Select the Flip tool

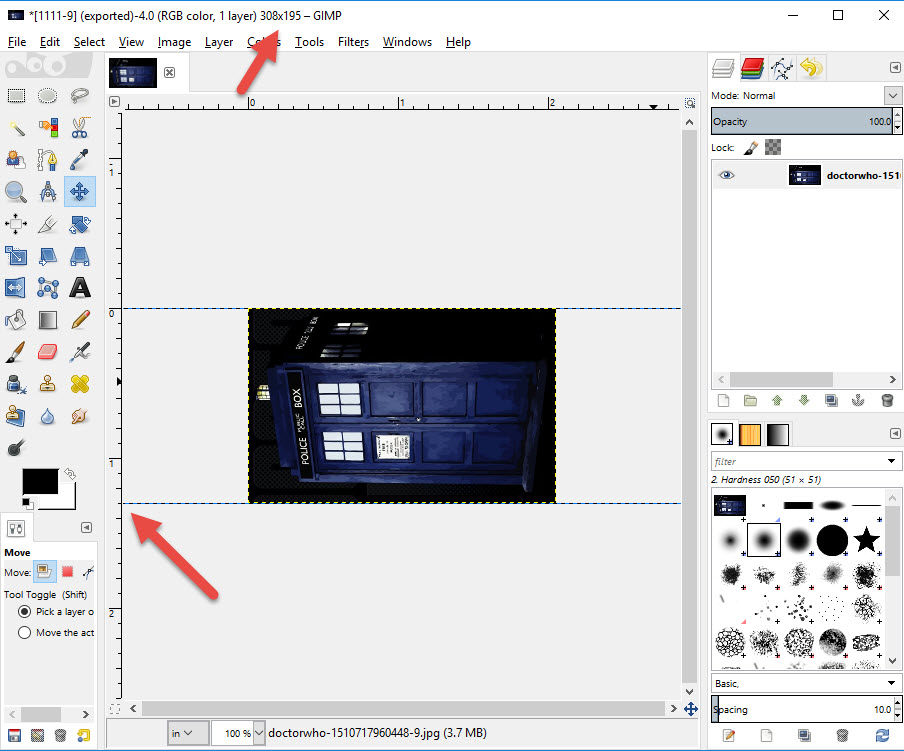click(x=16, y=287)
